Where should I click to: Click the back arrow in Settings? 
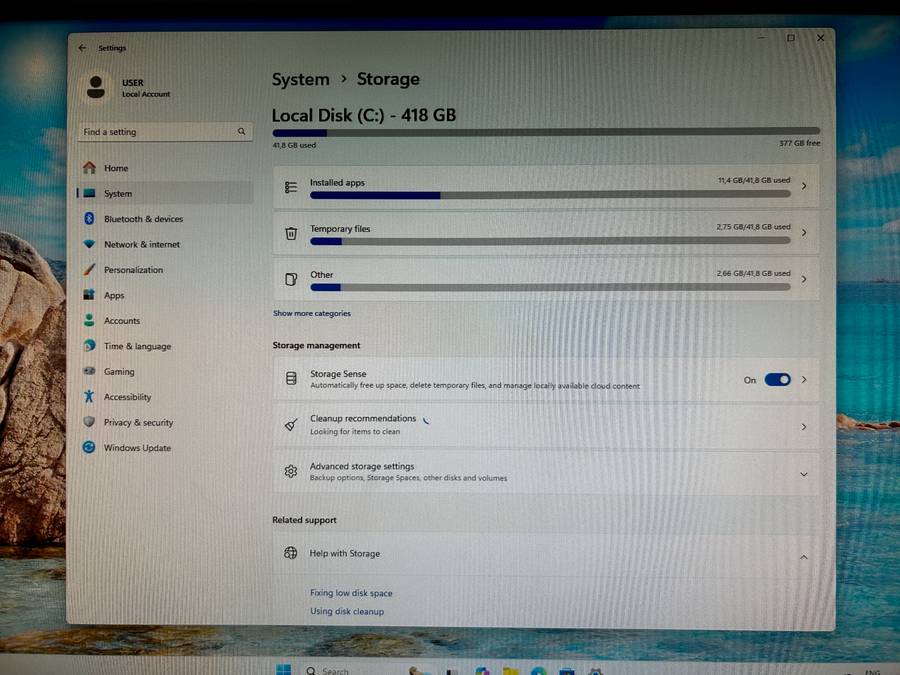(82, 48)
